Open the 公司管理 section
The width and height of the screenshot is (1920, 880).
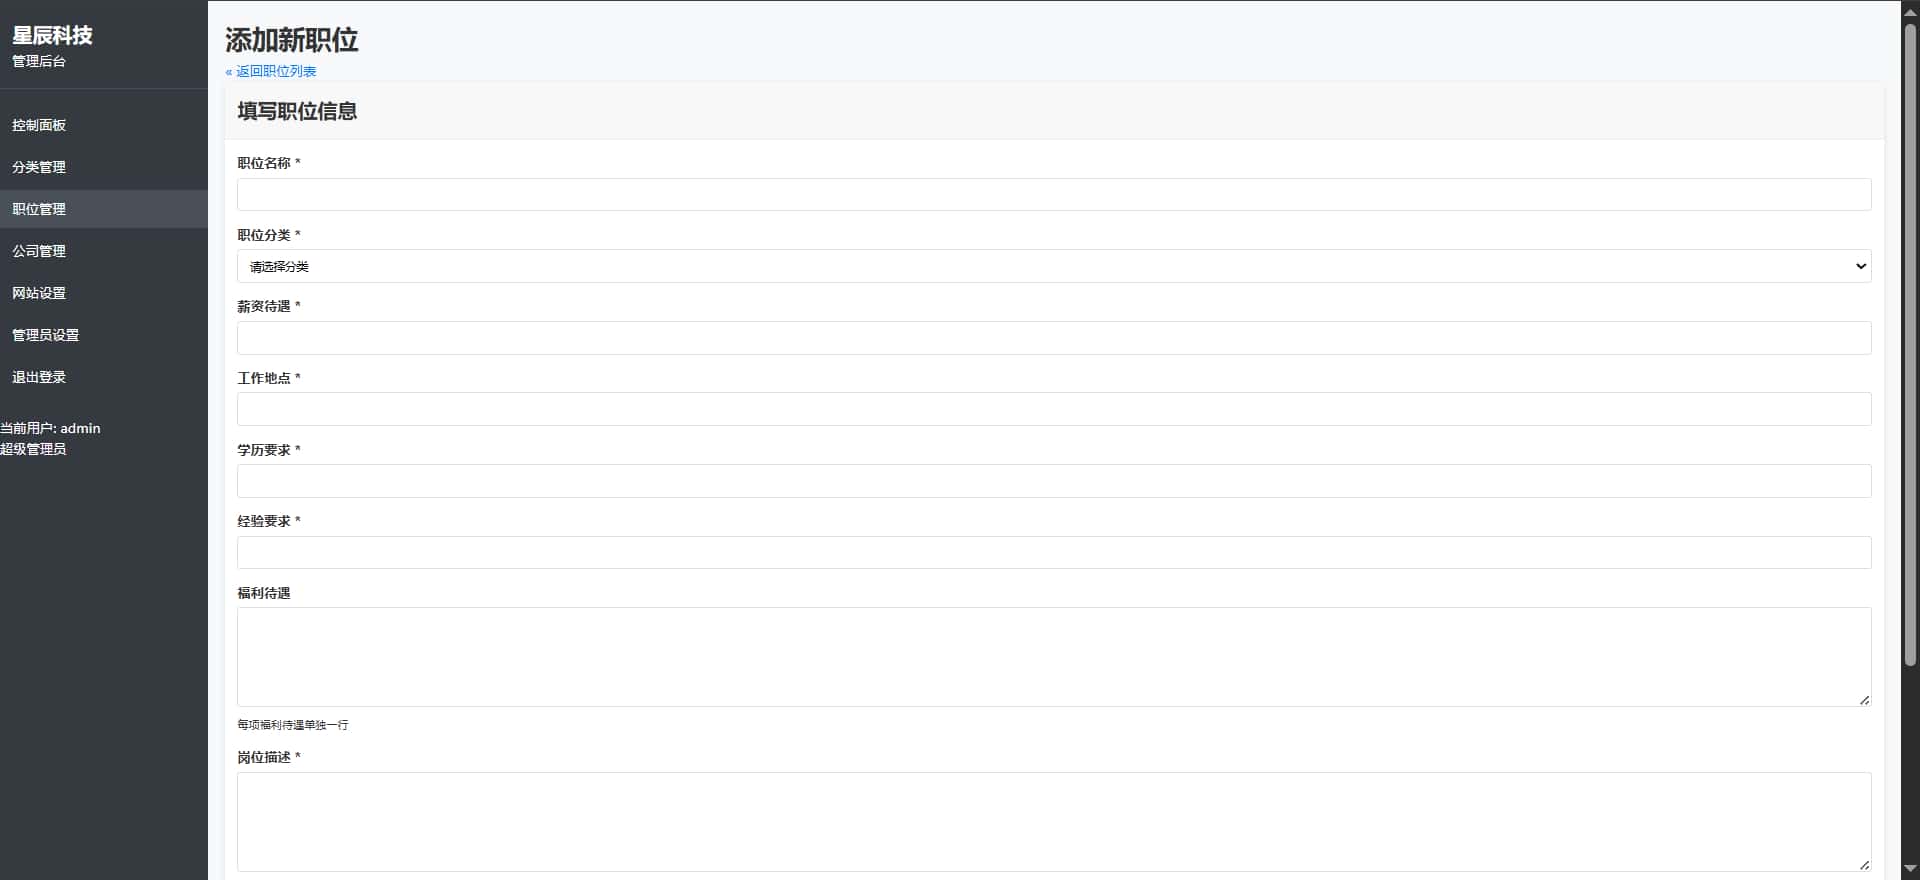coord(39,251)
